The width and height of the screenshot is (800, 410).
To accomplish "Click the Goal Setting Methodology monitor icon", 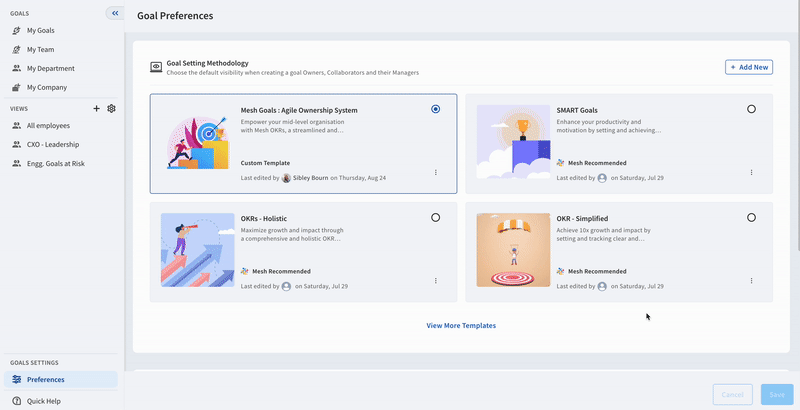I will click(x=156, y=67).
